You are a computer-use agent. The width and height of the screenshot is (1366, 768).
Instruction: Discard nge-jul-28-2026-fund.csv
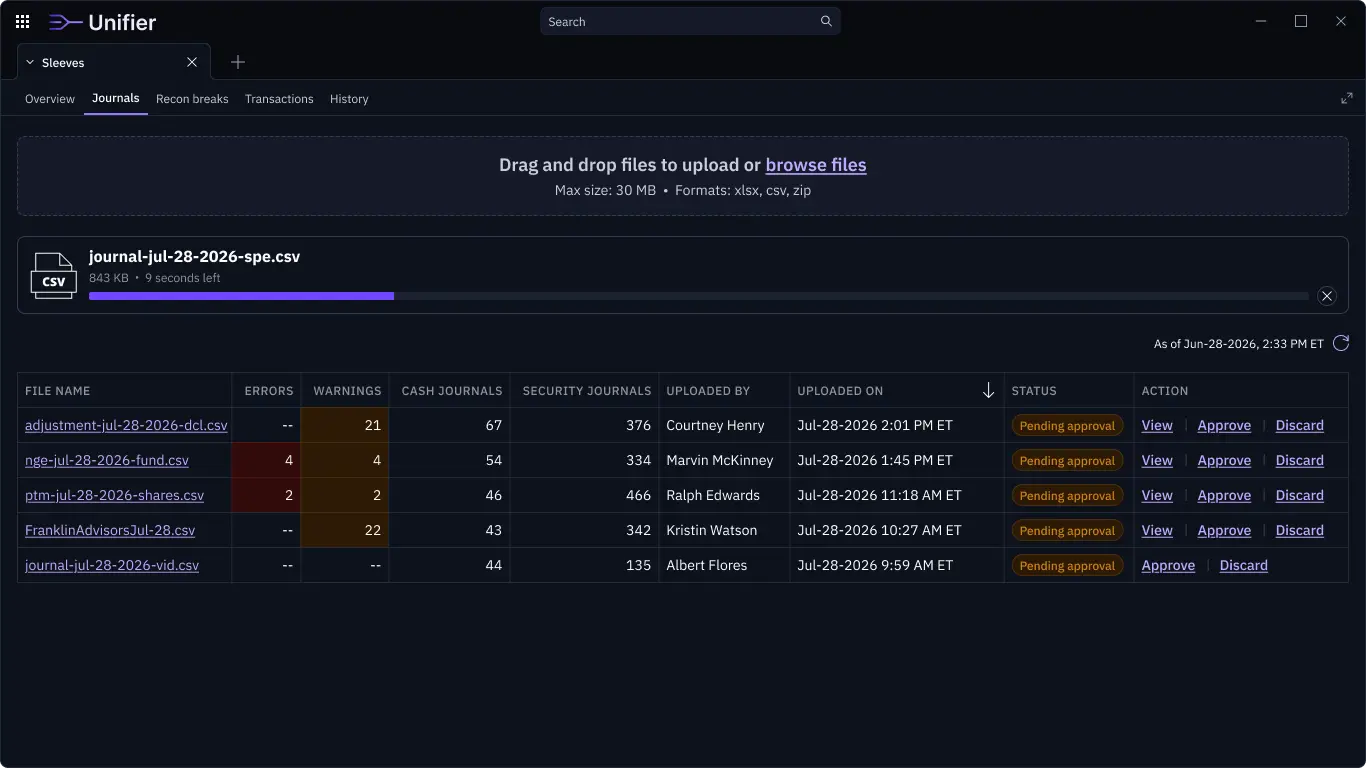pyautogui.click(x=1300, y=460)
